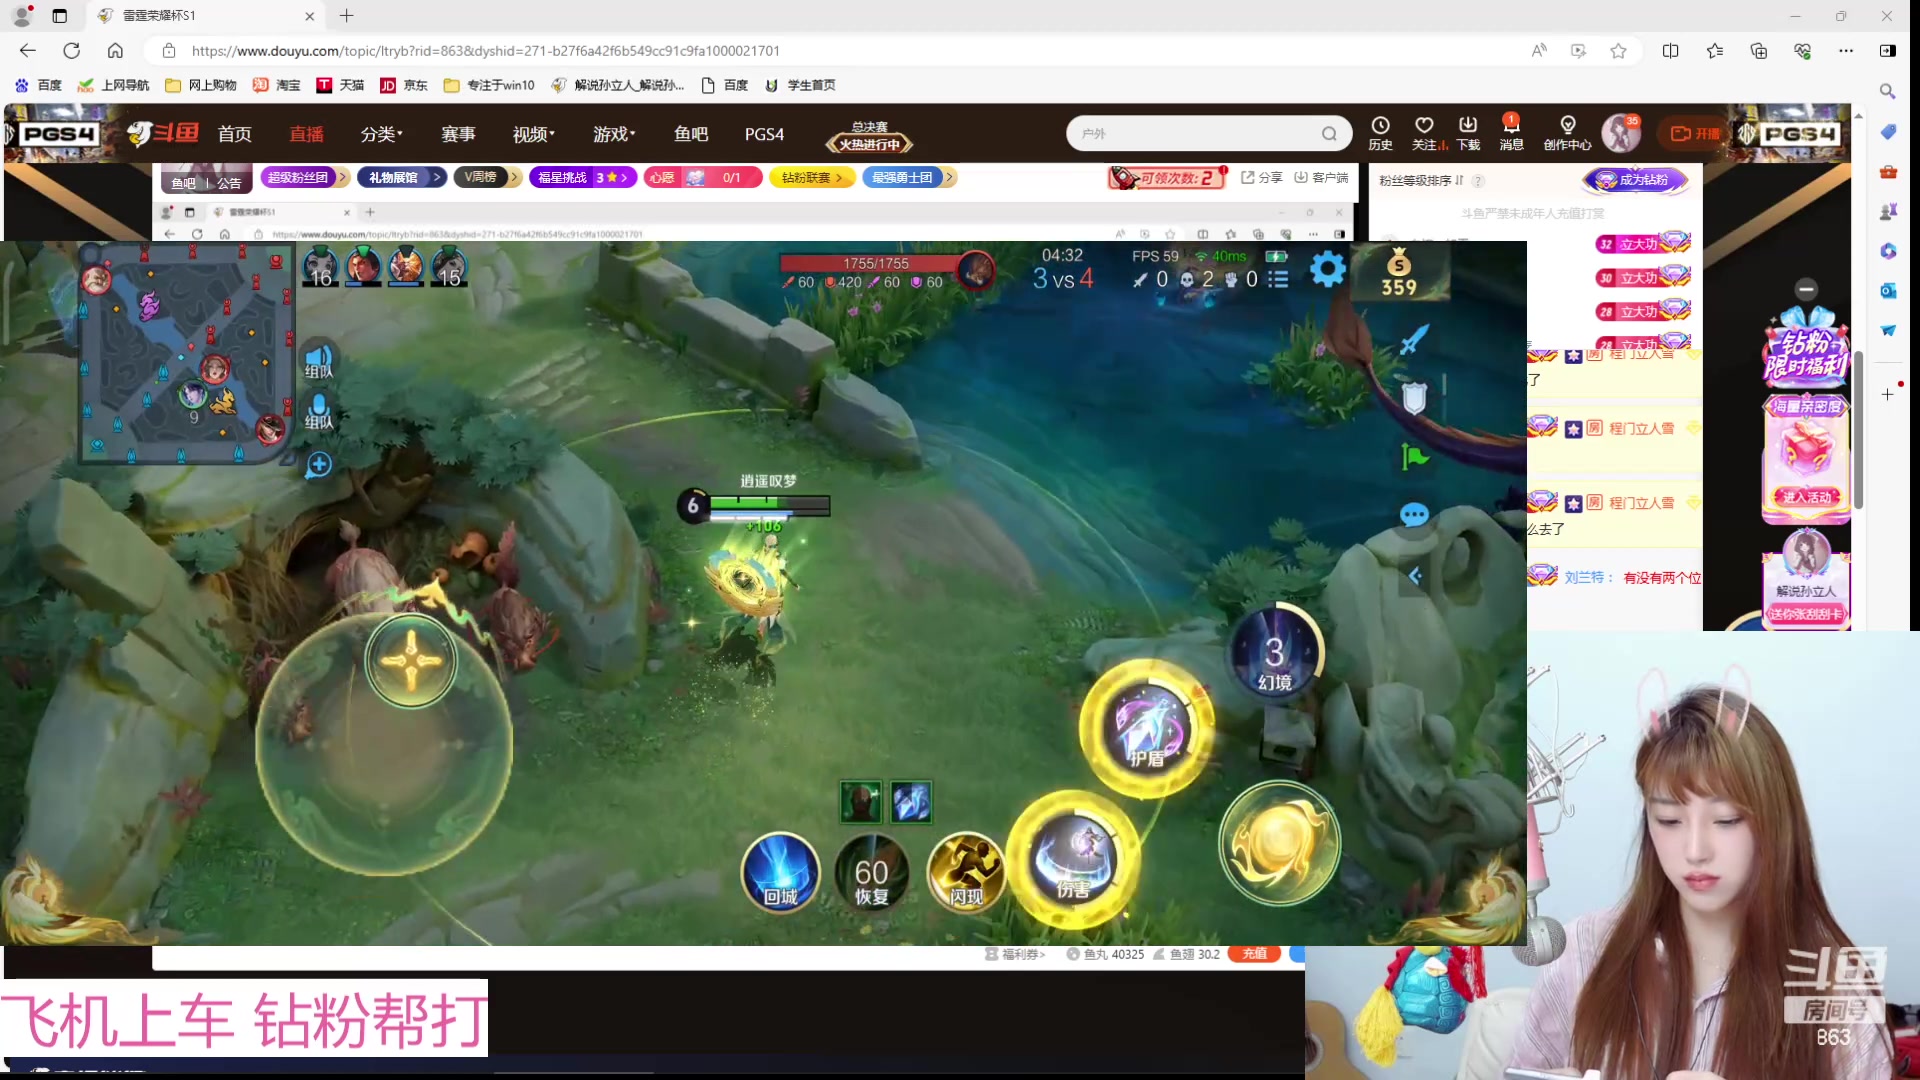Click the 可领次数 2 reward banner
The image size is (1920, 1080).
[x=1167, y=178]
